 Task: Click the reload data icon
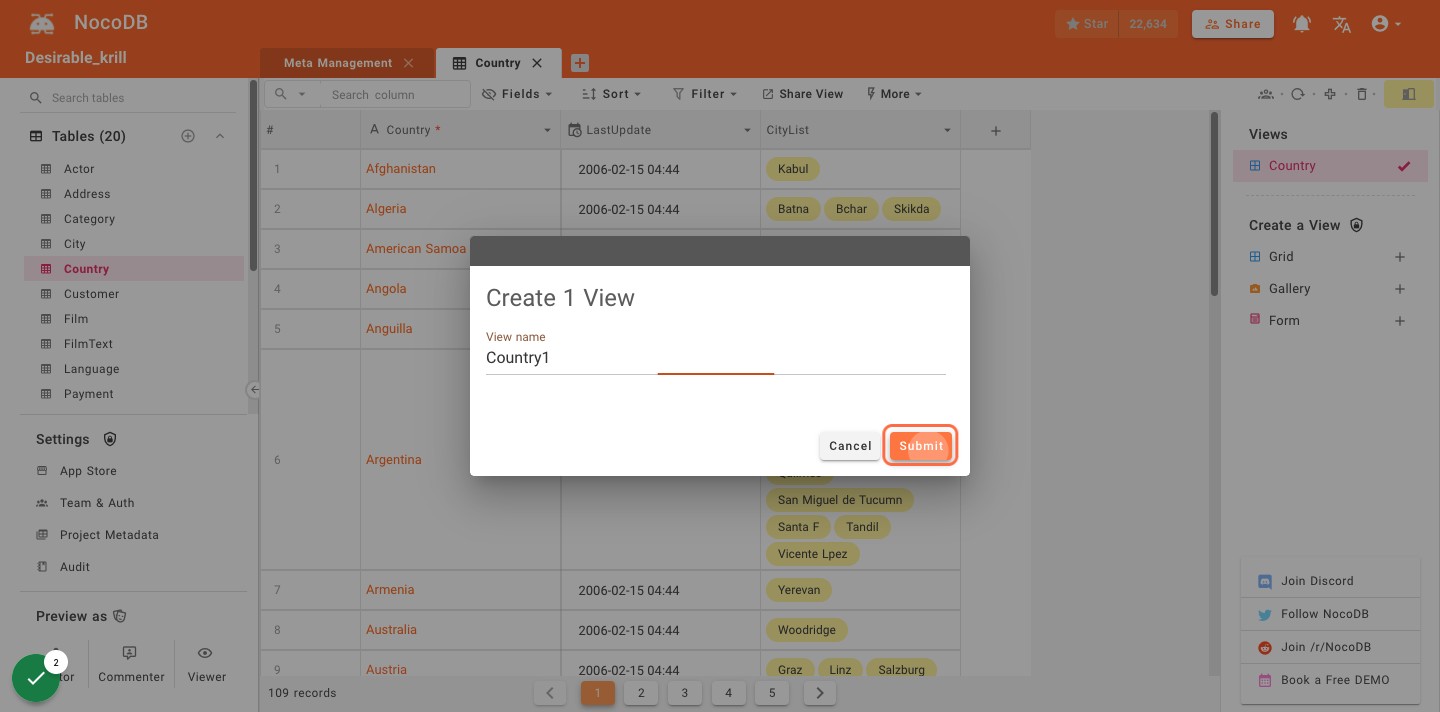(x=1298, y=94)
